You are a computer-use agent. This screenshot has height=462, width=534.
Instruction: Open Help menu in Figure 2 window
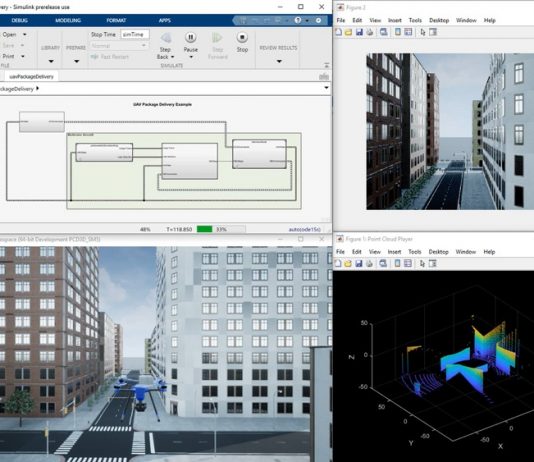tap(489, 20)
